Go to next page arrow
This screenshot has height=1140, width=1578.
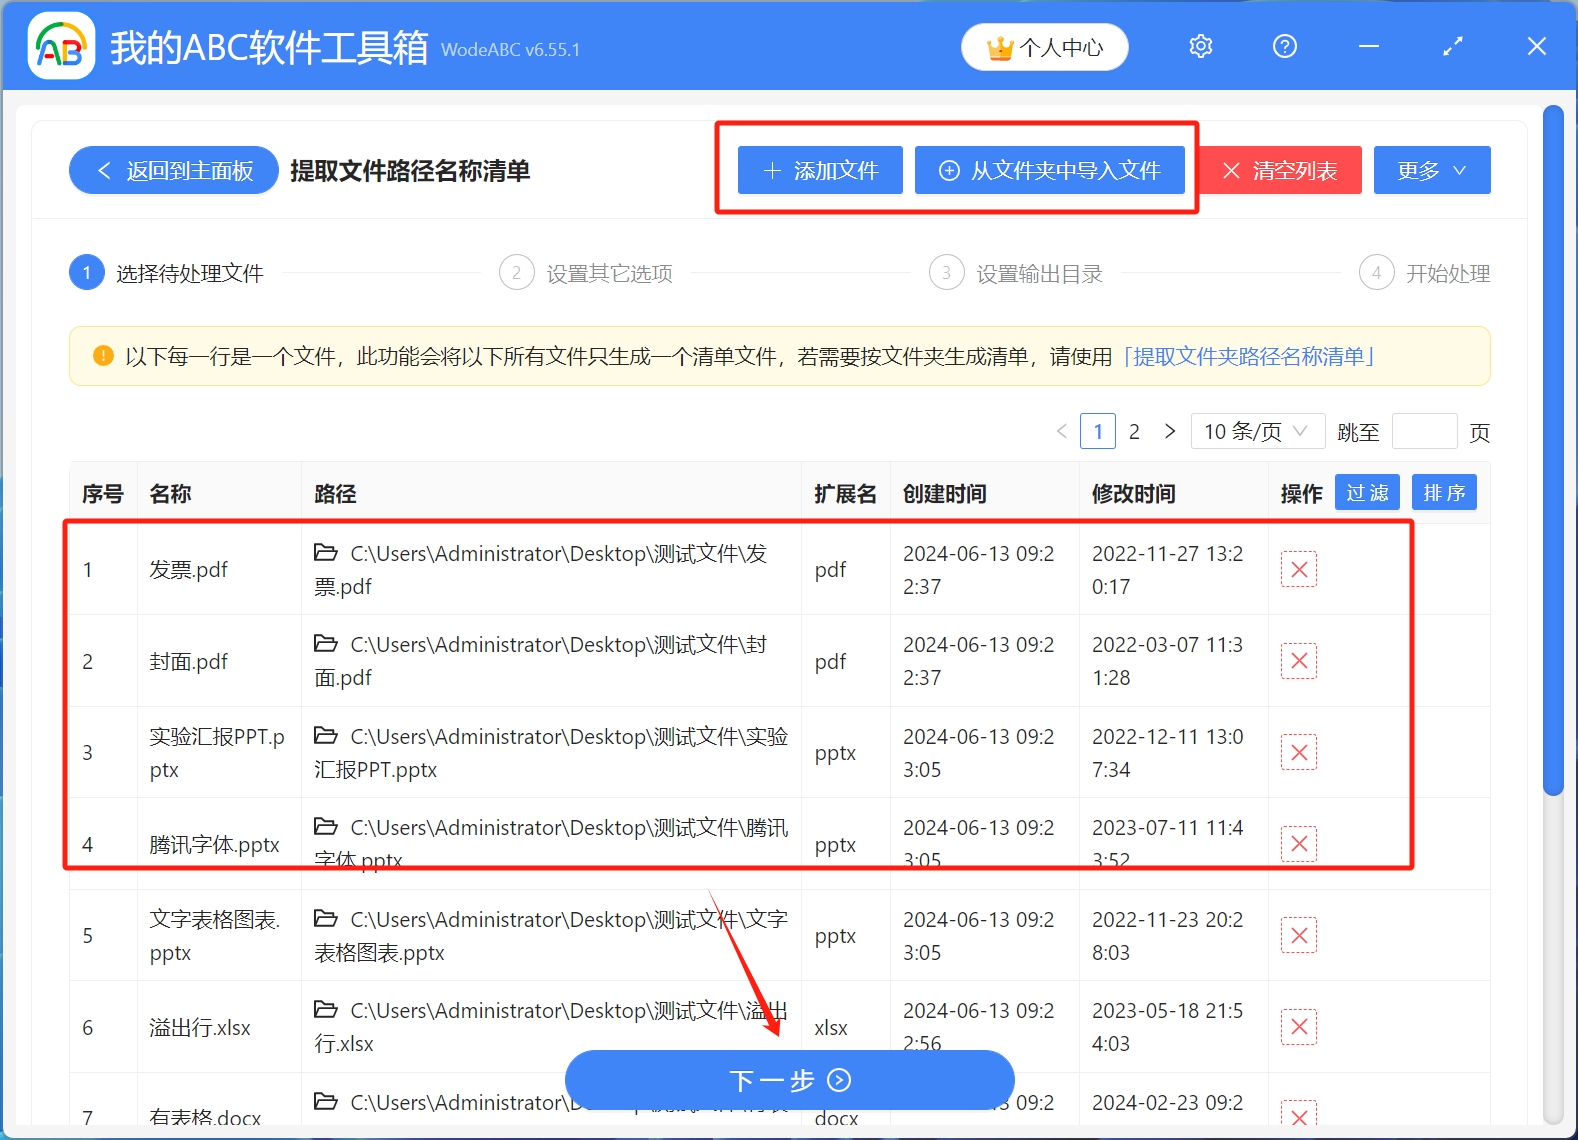pos(1170,431)
